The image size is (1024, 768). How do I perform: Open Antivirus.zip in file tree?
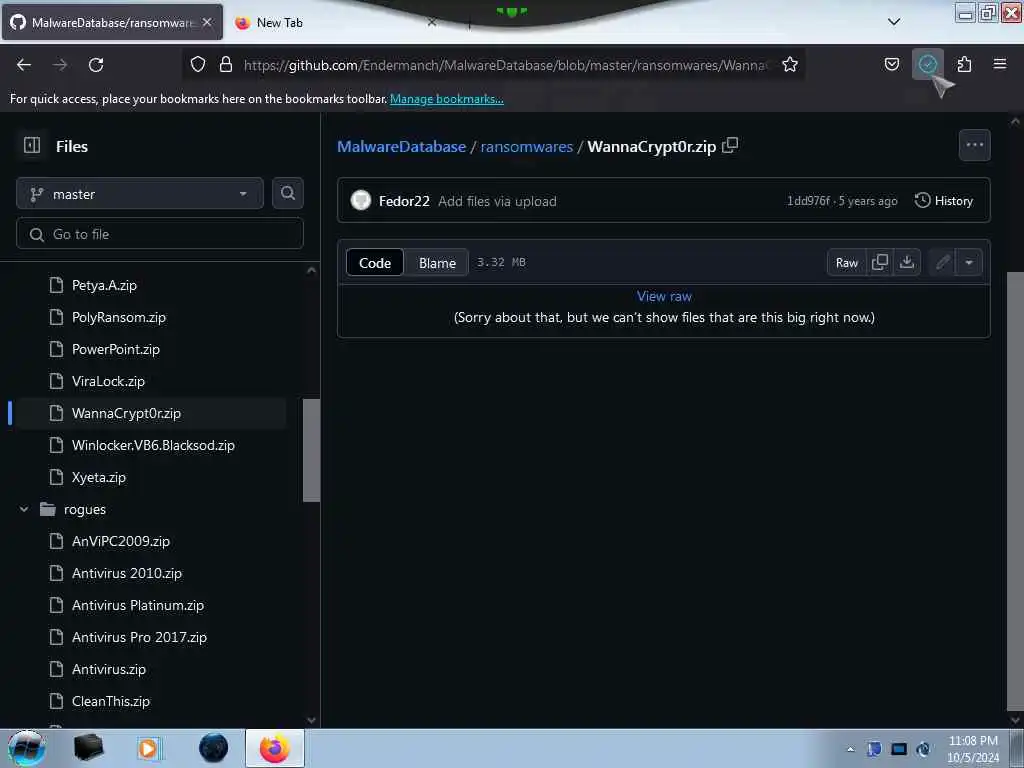click(109, 669)
